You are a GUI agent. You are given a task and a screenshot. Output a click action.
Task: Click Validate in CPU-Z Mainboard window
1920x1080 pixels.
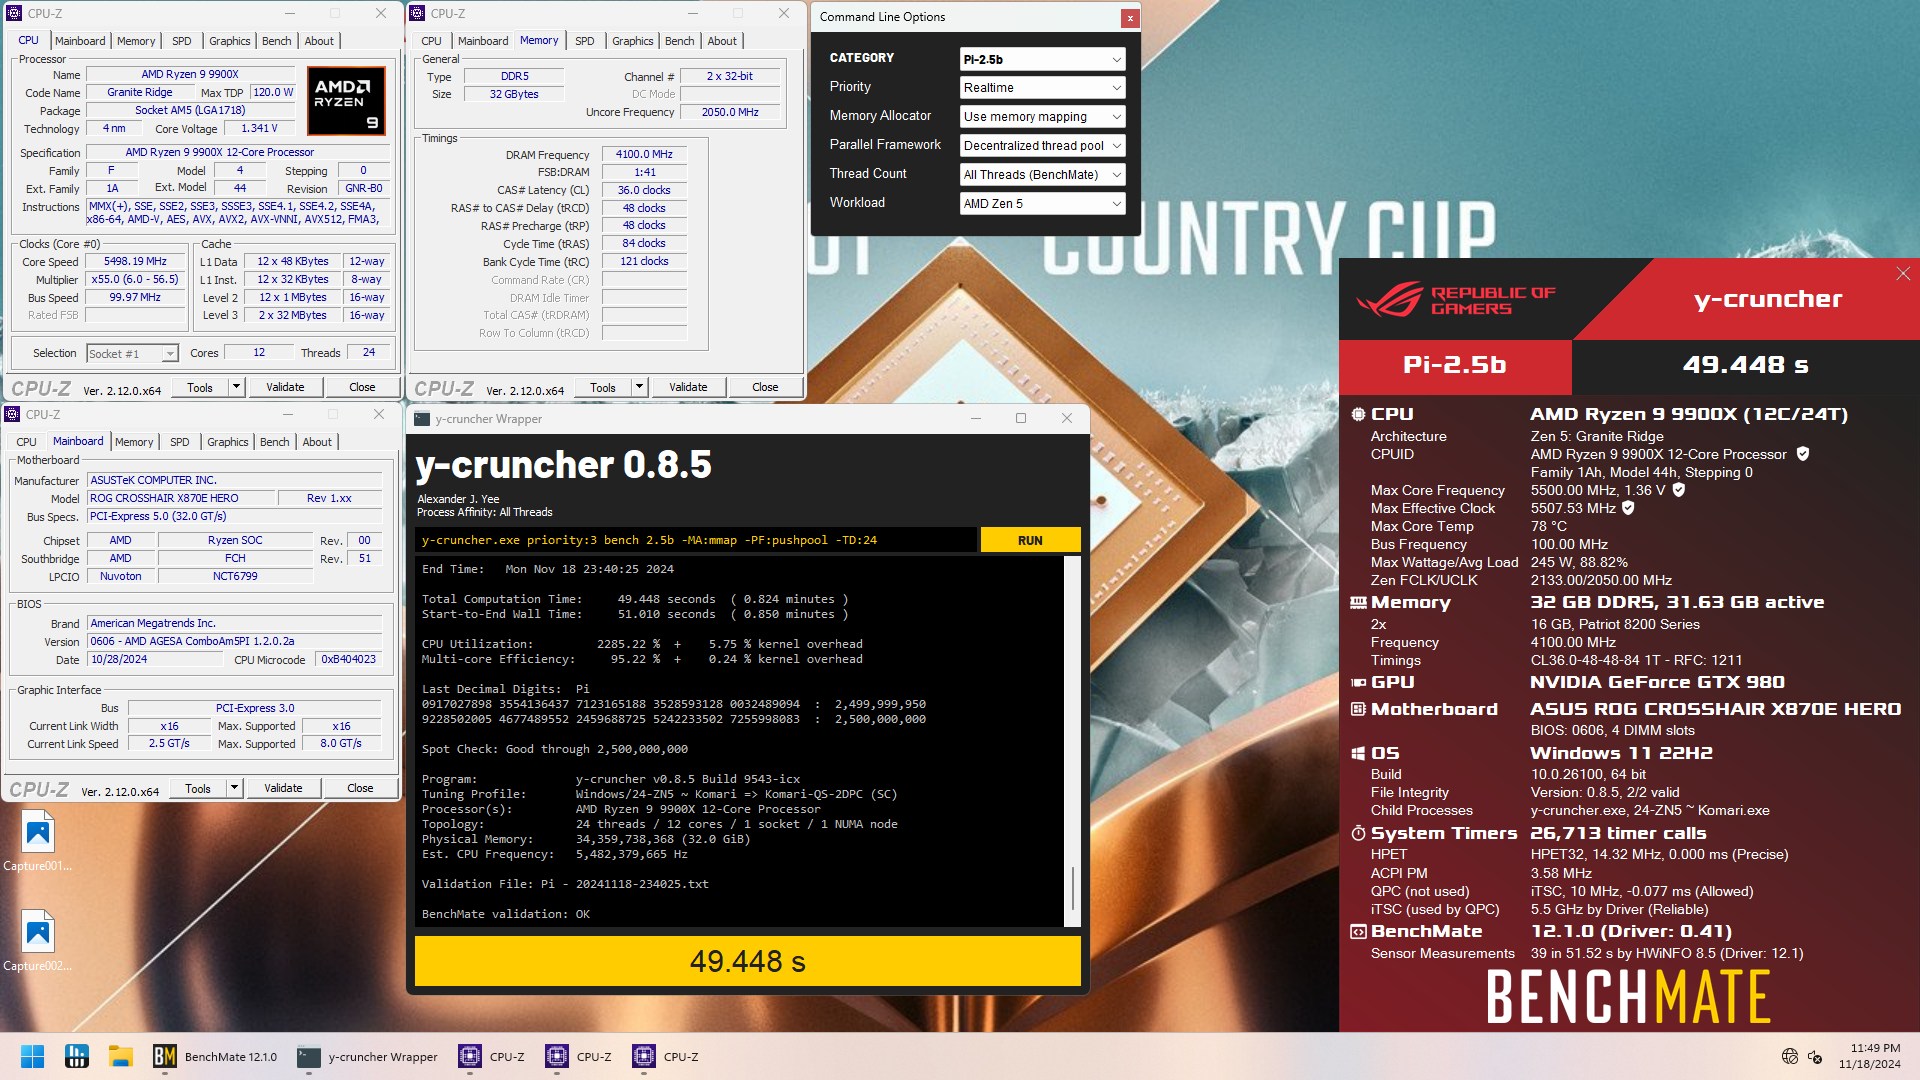tap(283, 788)
